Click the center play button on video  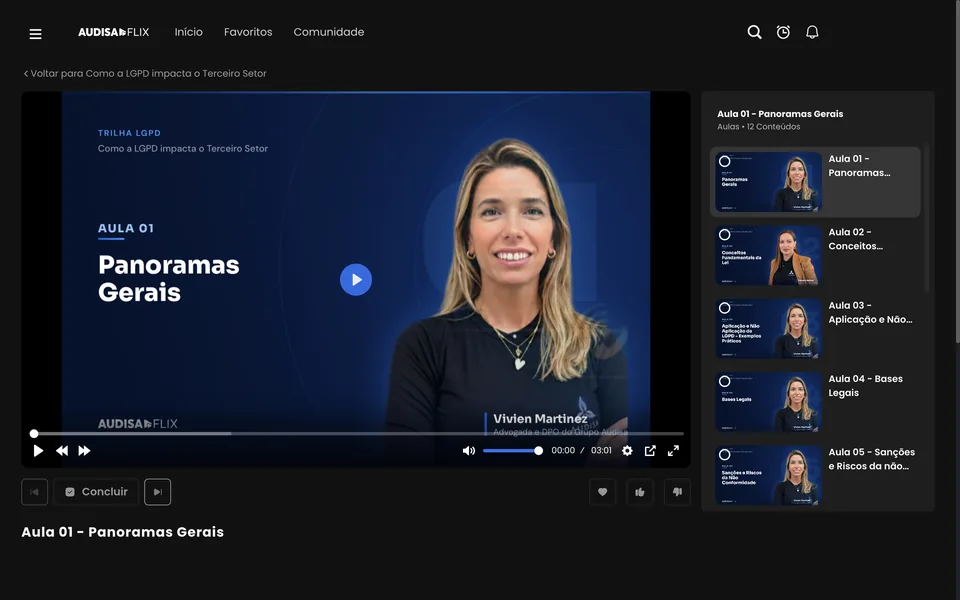pyautogui.click(x=356, y=280)
